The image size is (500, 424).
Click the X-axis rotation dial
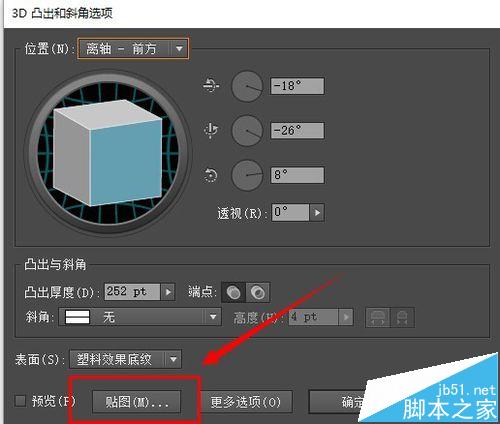pos(247,86)
